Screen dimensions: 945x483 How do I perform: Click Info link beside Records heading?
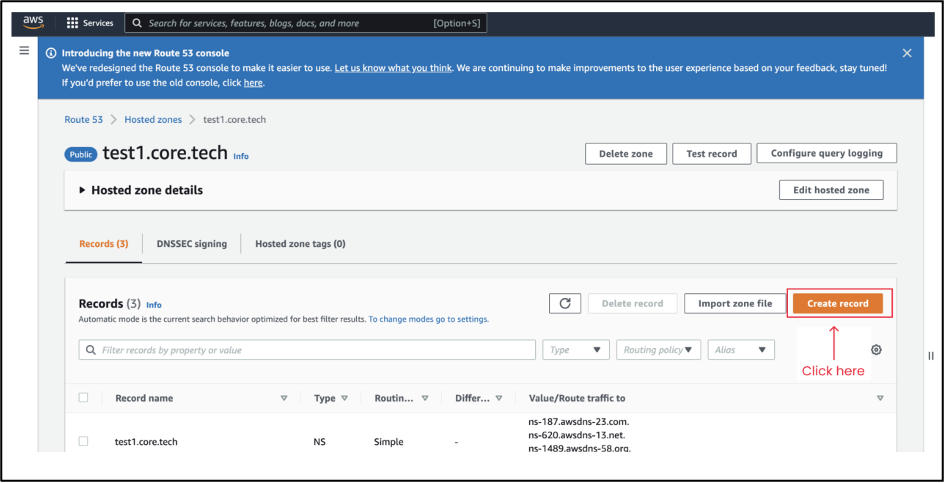pos(154,305)
